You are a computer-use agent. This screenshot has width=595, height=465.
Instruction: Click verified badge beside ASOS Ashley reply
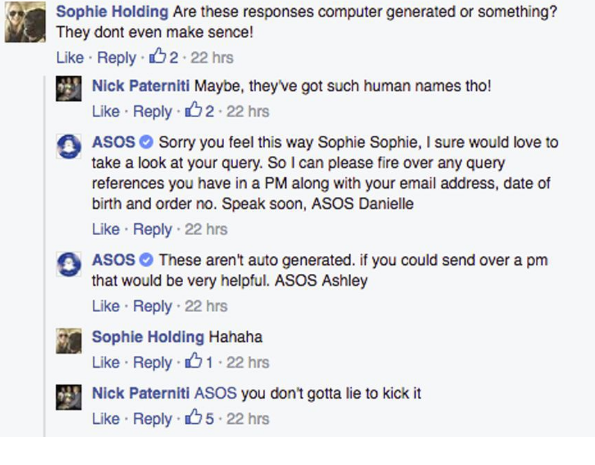[x=146, y=260]
